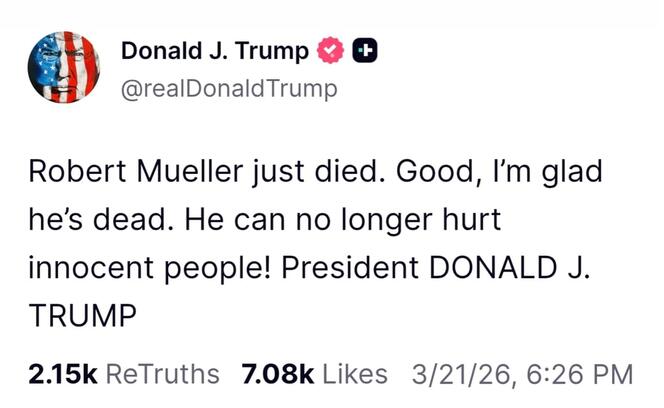Open the Donald J. Trump display name
The width and height of the screenshot is (664, 408).
click(214, 50)
